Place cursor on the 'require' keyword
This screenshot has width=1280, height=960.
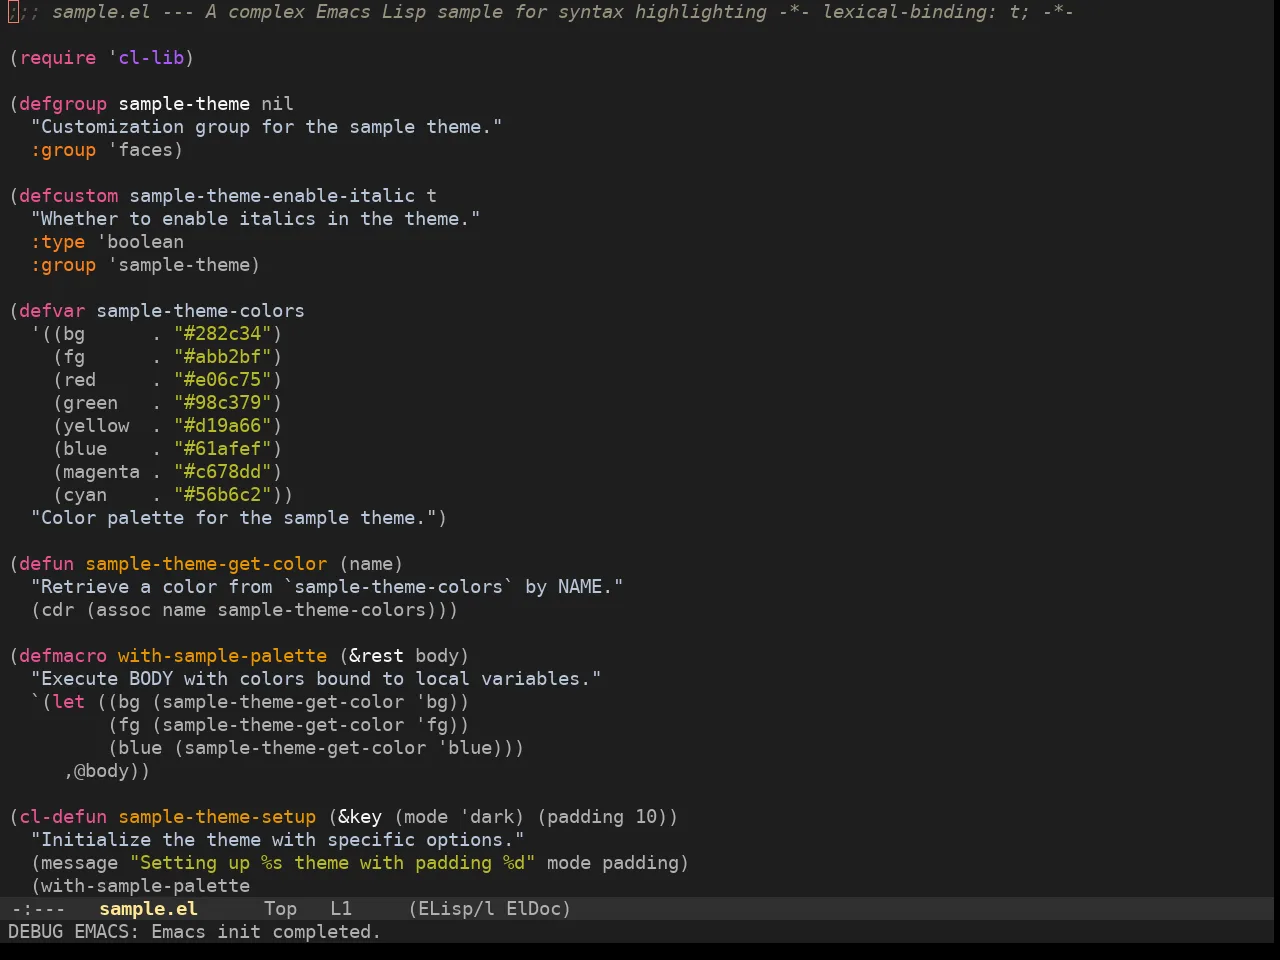click(x=58, y=57)
